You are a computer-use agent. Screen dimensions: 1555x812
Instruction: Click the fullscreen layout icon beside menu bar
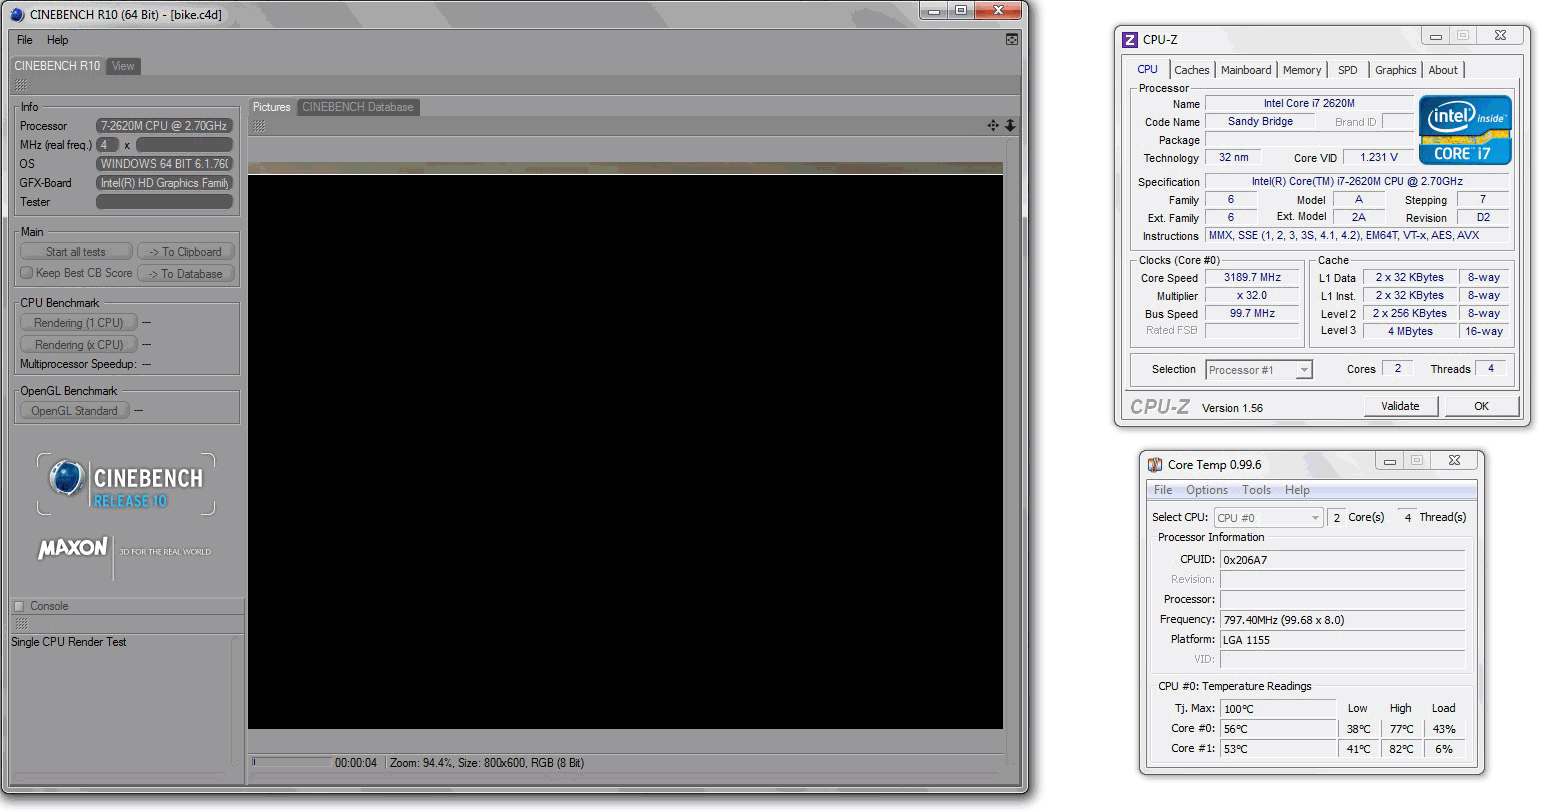click(x=1012, y=40)
